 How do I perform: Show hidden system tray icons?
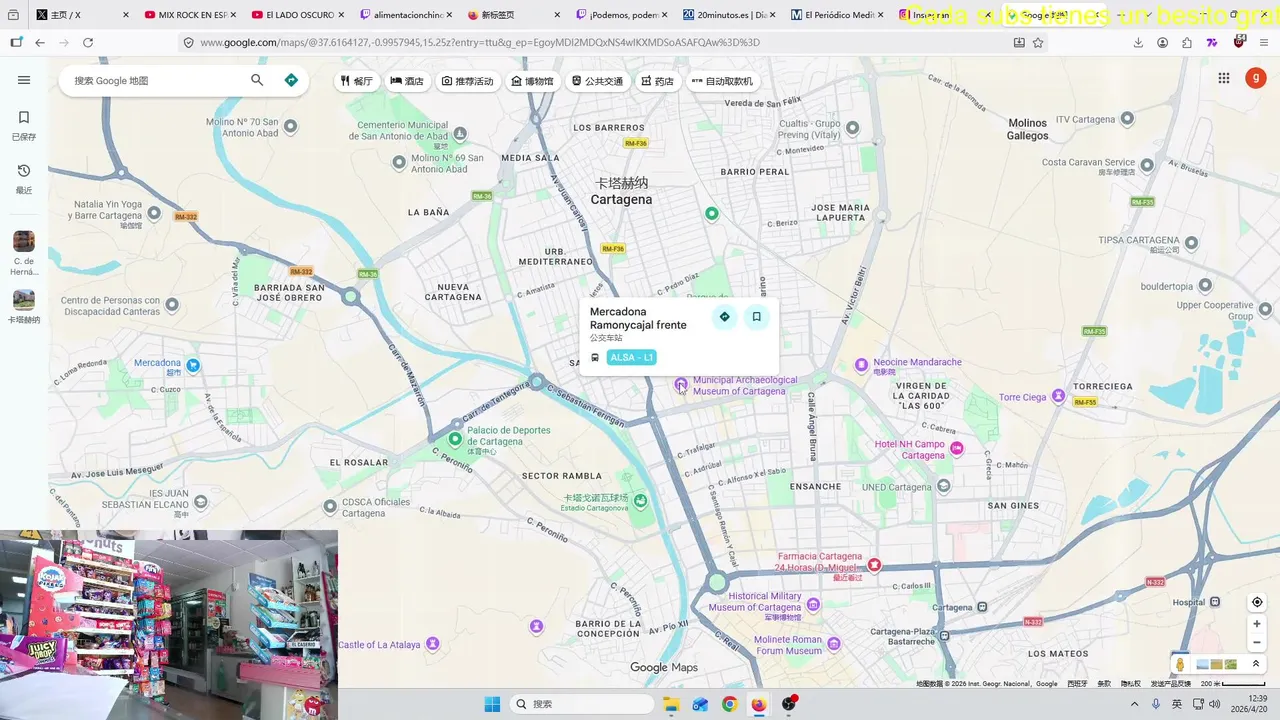(x=1134, y=704)
